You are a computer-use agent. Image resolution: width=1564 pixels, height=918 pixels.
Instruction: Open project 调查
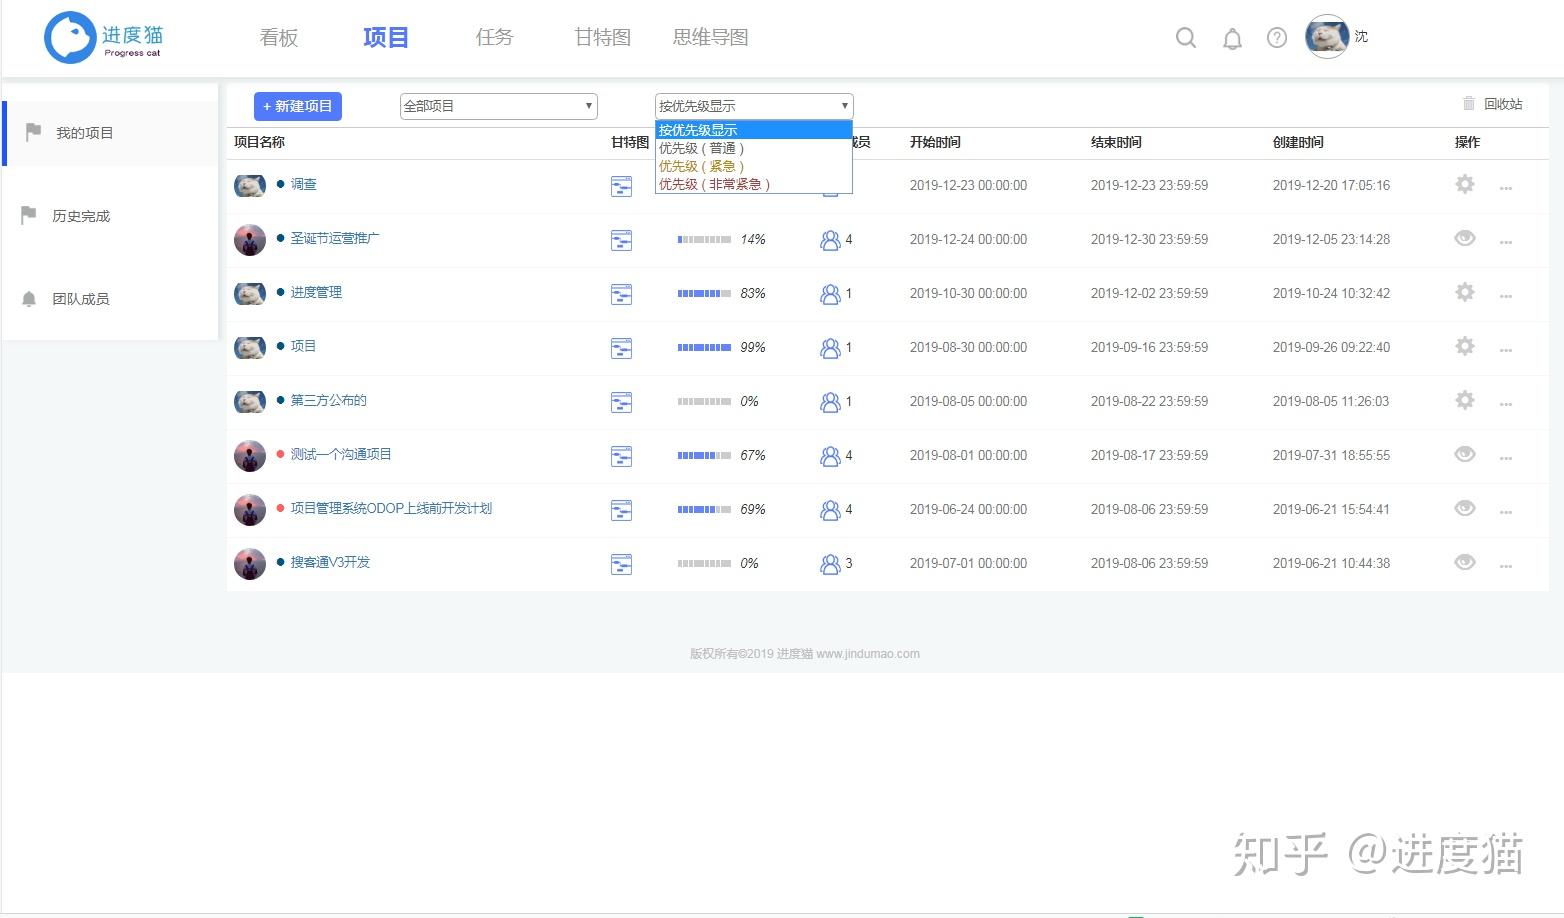click(304, 184)
